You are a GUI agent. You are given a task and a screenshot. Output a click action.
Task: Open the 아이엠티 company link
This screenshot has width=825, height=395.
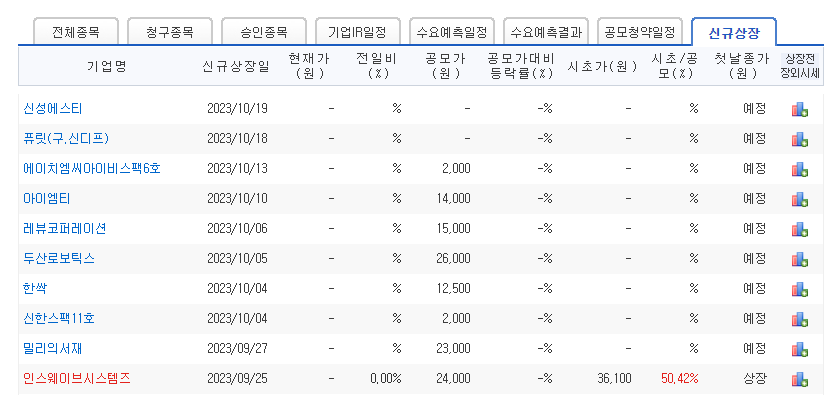coord(47,199)
